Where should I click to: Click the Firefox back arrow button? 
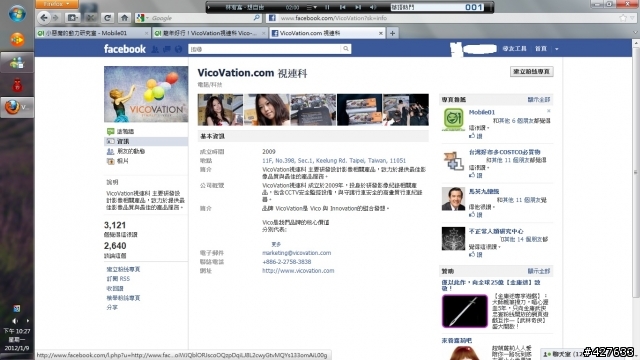tap(44, 18)
